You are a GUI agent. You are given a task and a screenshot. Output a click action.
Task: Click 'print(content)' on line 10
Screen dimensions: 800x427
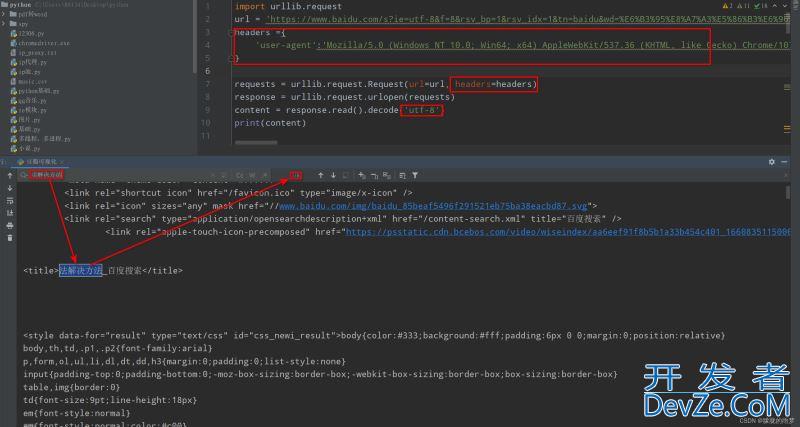(270, 123)
